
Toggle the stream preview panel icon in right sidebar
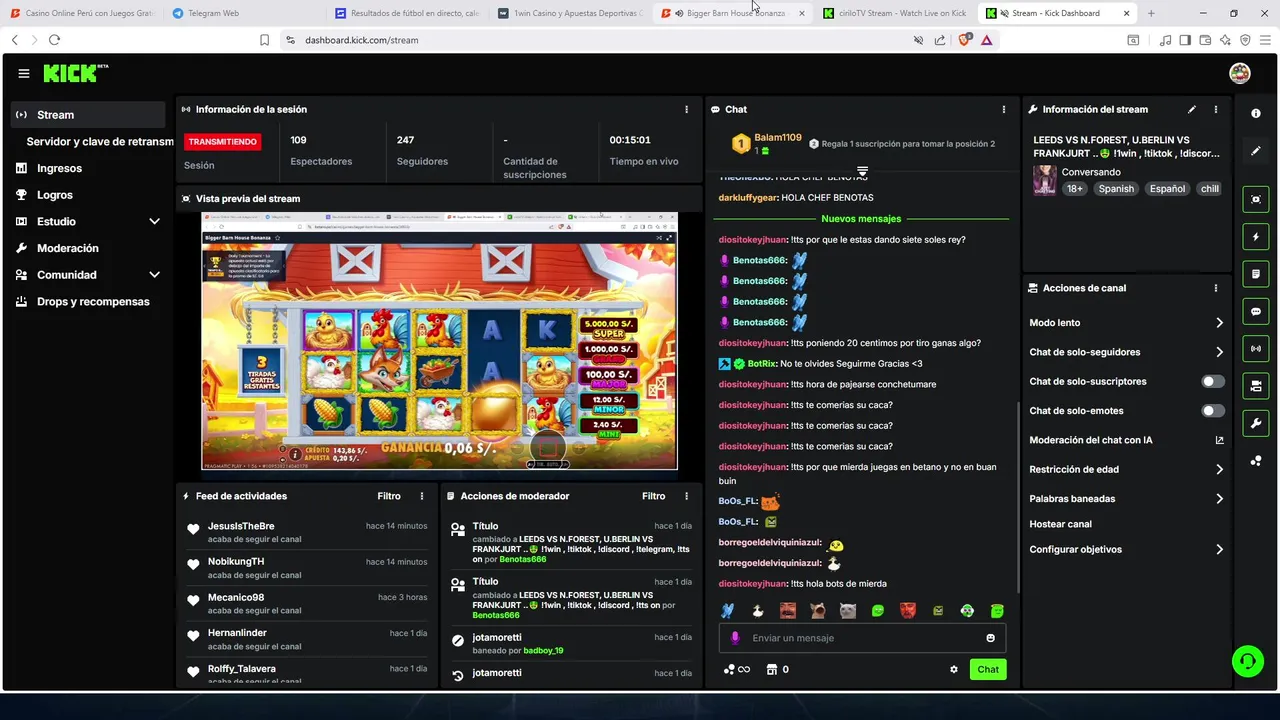(1256, 199)
